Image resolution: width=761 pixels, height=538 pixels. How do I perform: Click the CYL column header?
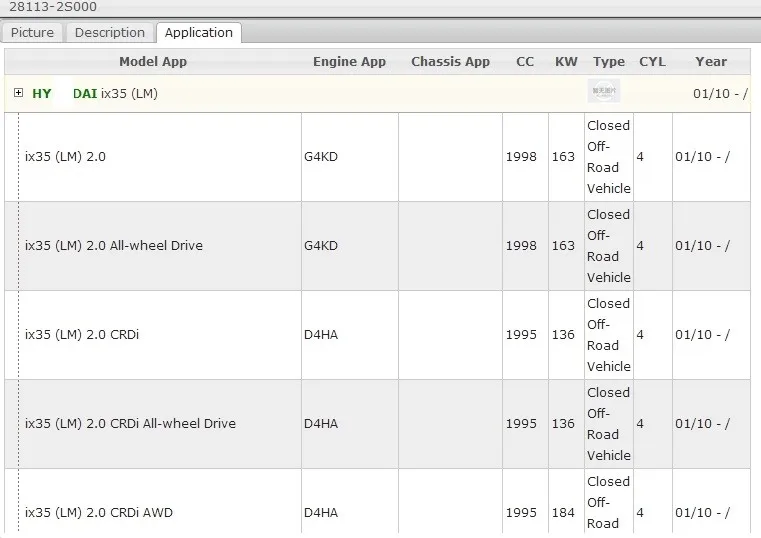tap(652, 62)
